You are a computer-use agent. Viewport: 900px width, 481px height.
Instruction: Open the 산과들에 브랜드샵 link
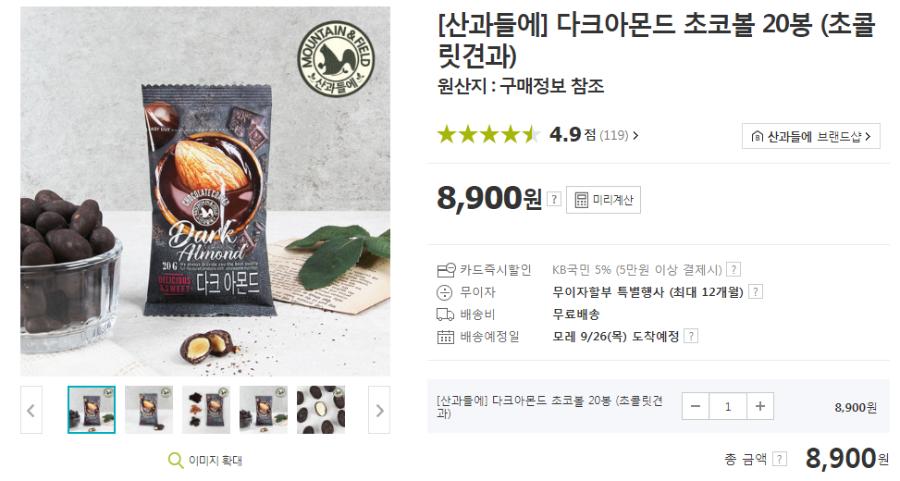pyautogui.click(x=810, y=137)
